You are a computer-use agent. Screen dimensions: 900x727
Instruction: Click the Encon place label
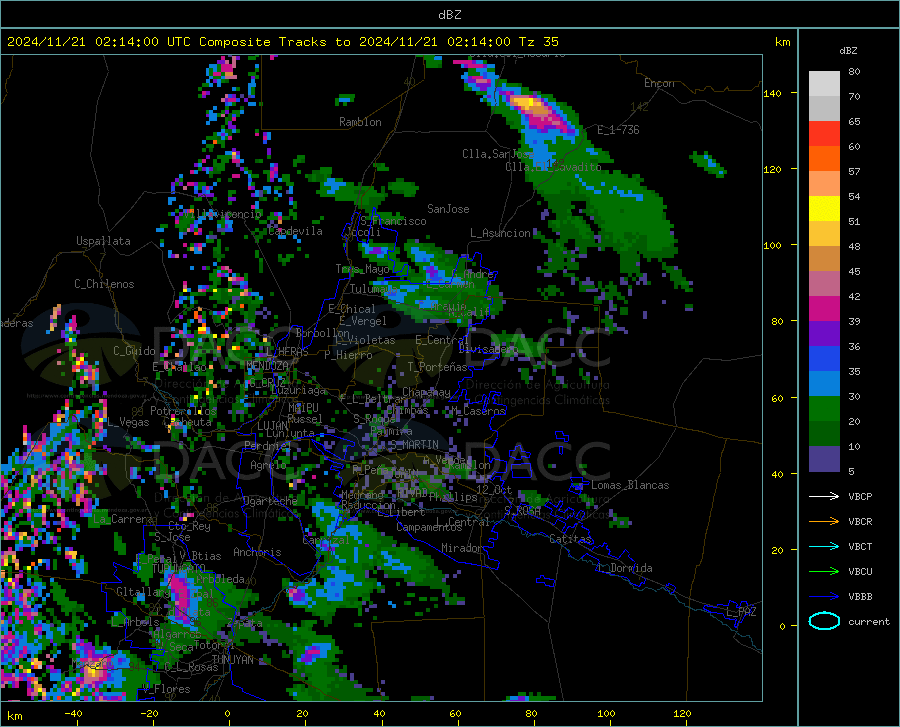[659, 83]
